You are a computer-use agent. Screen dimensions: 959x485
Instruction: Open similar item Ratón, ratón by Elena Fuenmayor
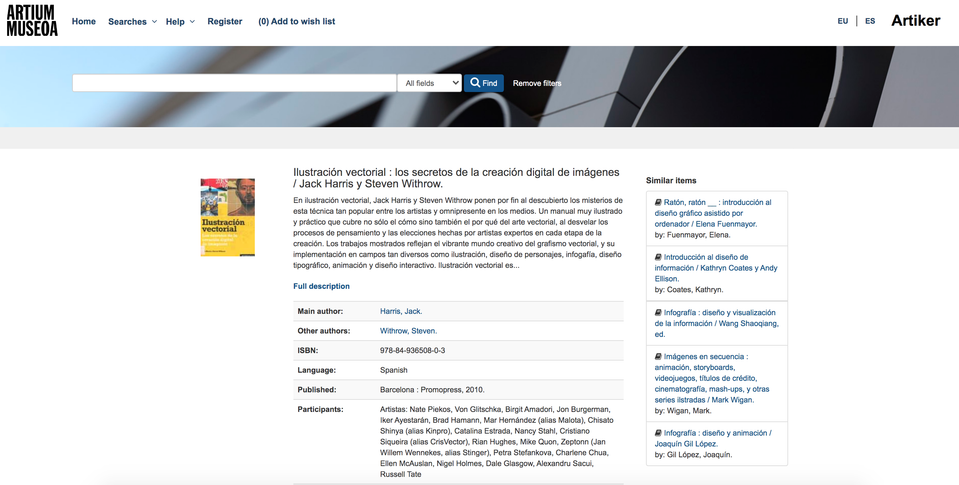(713, 213)
